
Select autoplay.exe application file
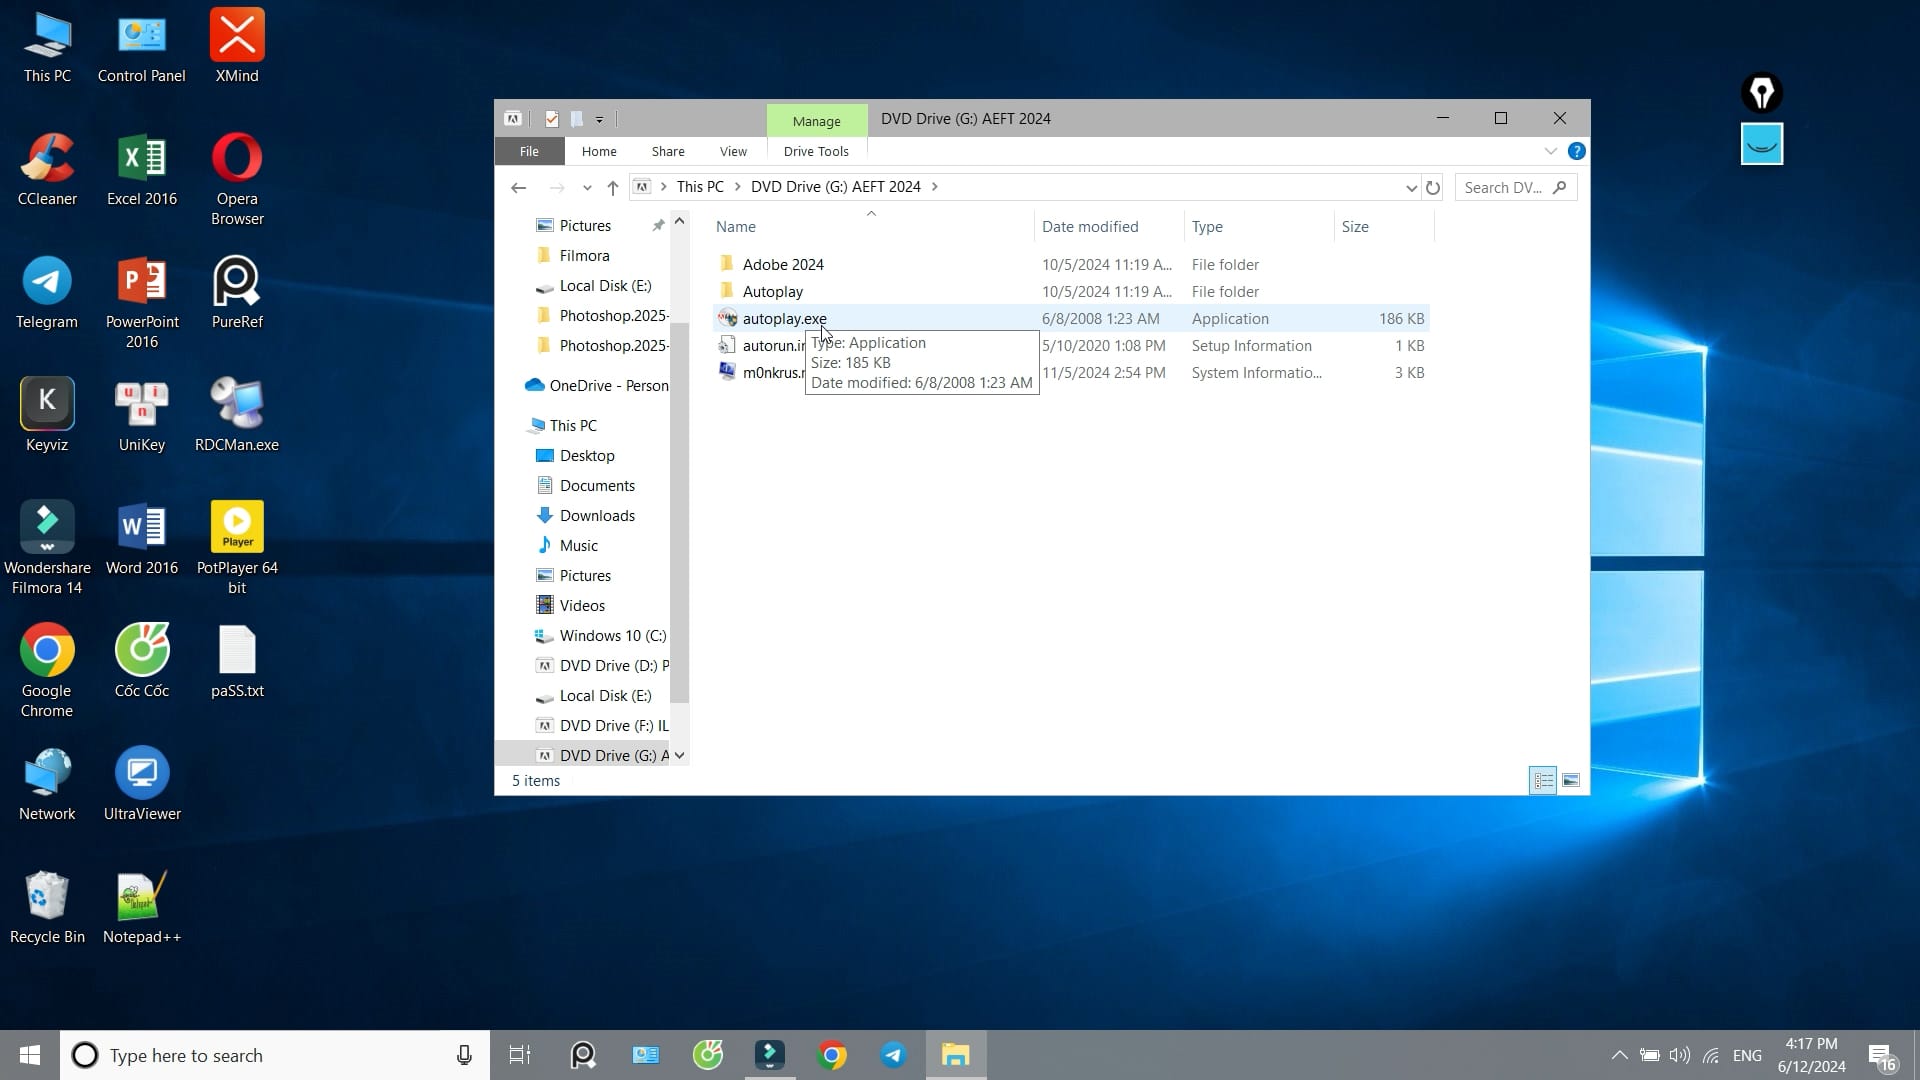pos(1071,319)
